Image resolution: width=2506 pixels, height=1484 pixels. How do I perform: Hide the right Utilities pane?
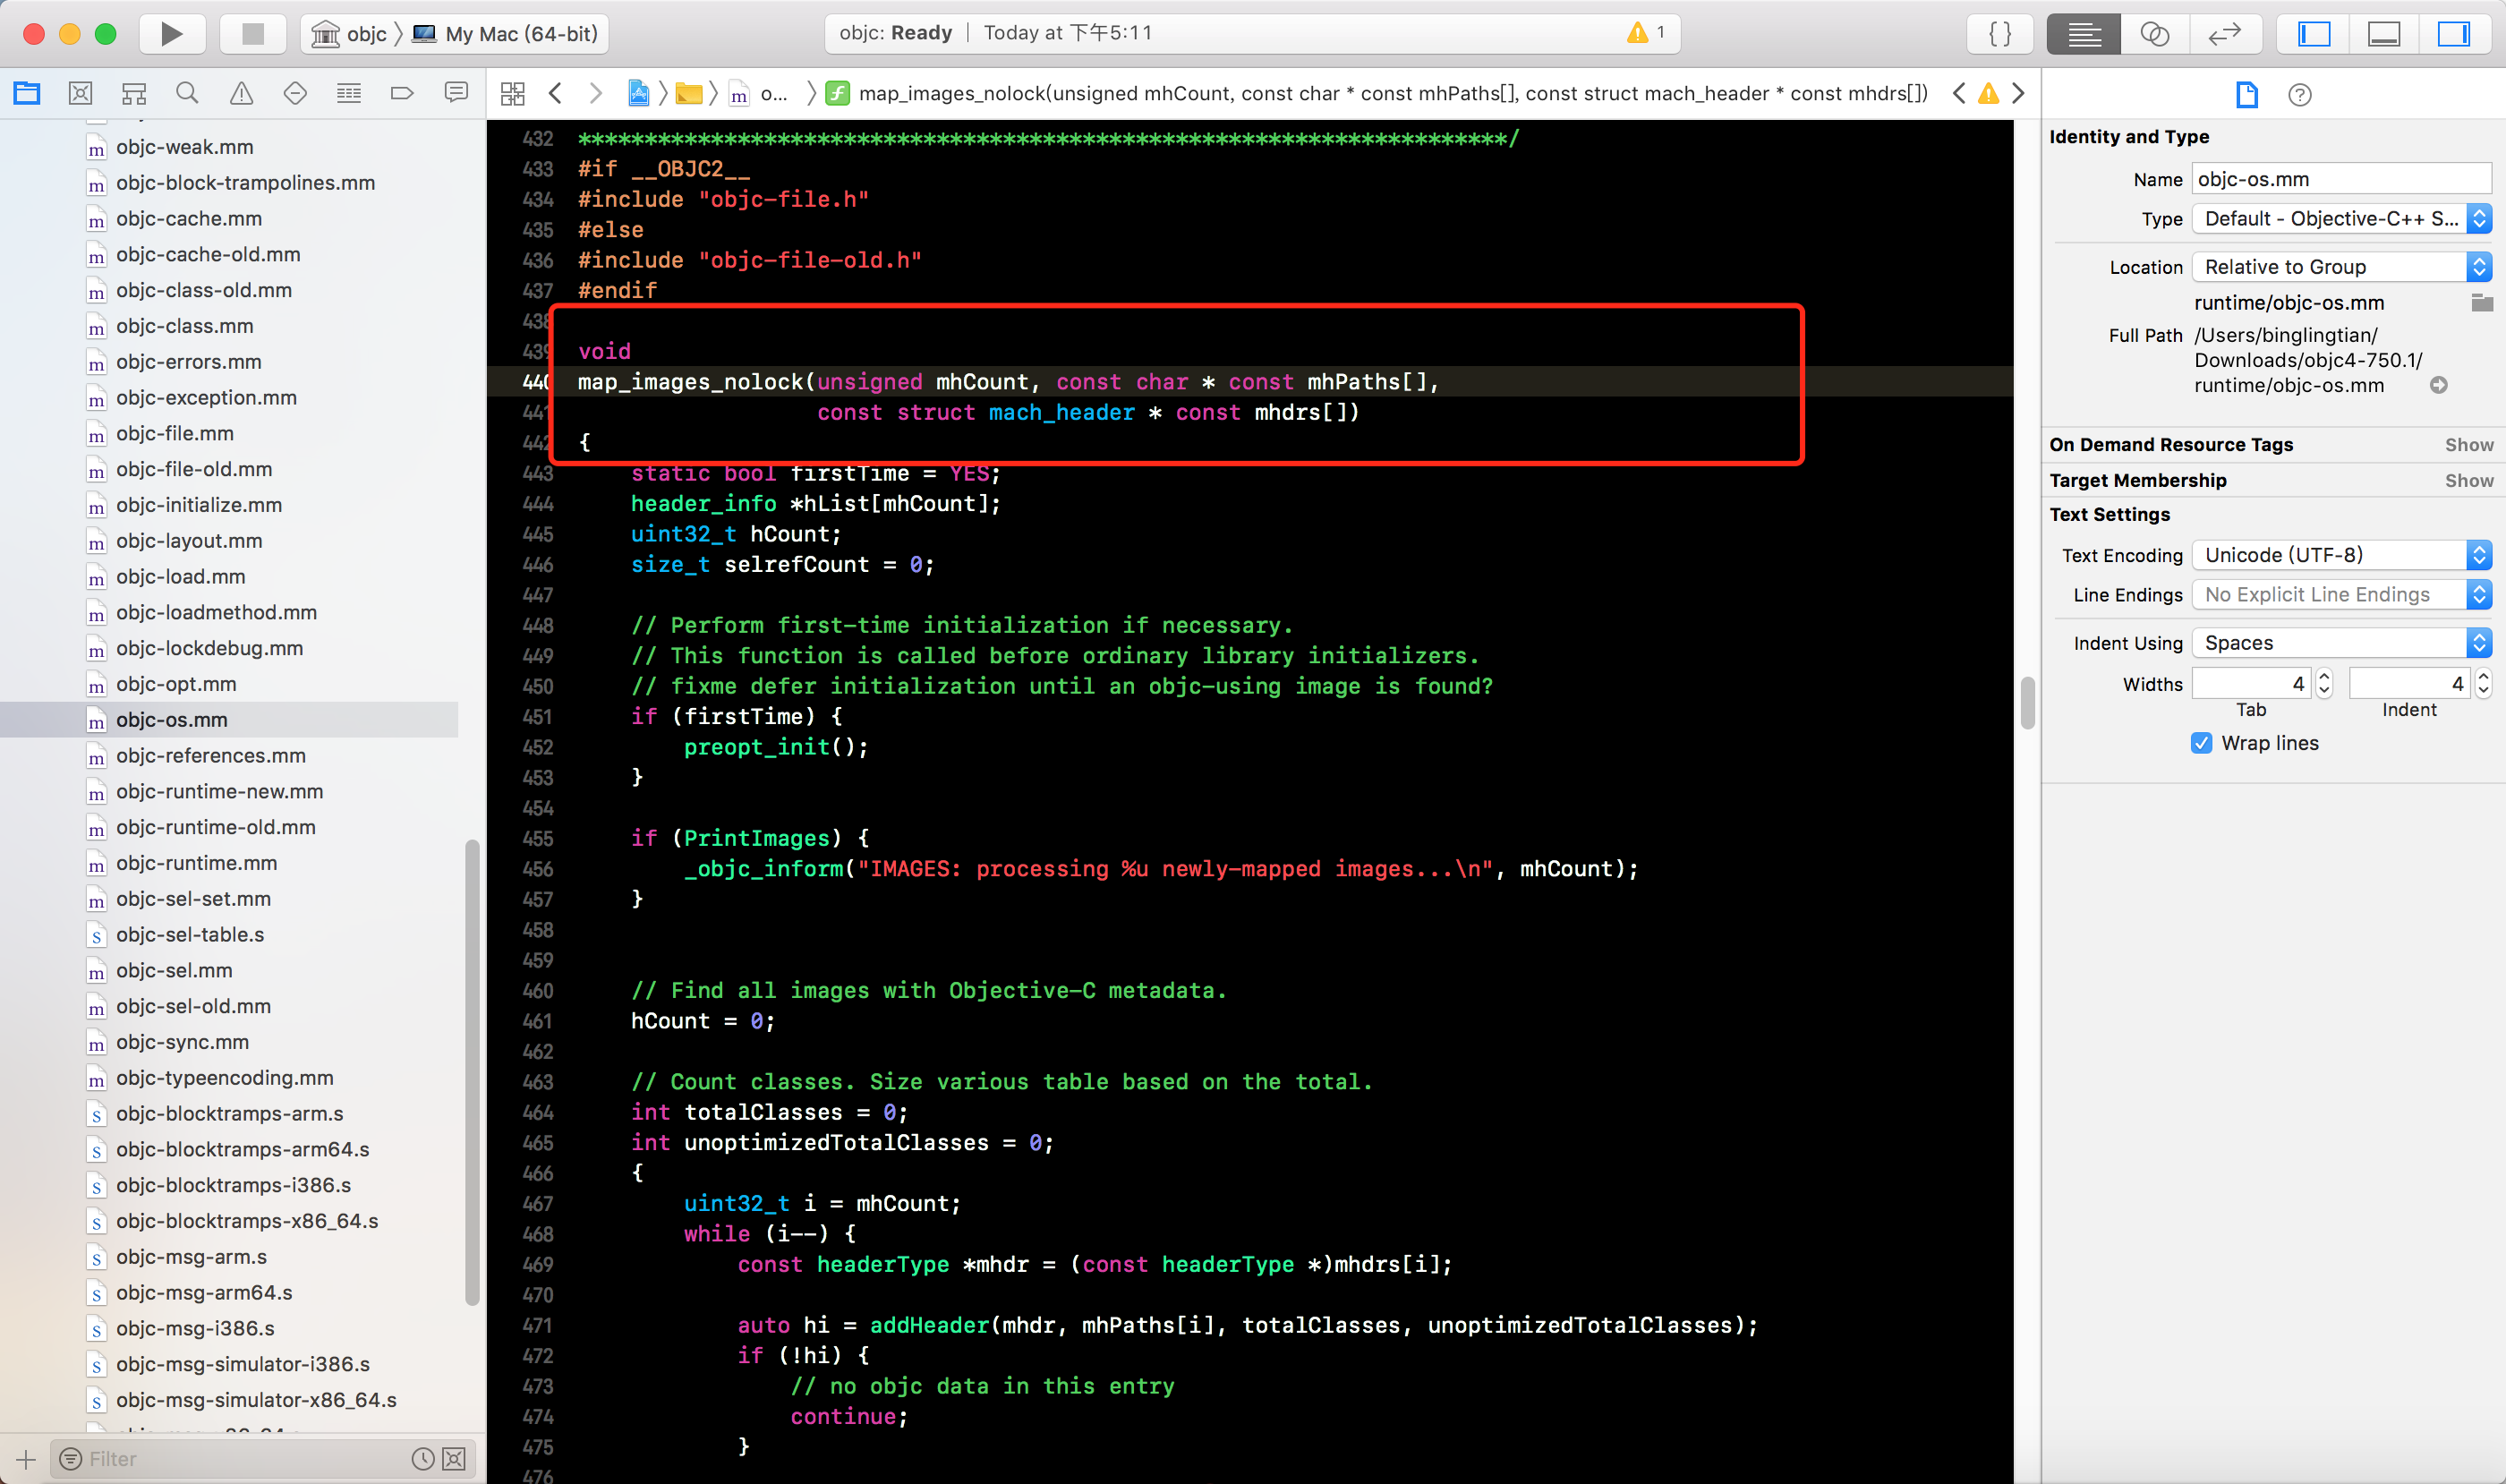click(x=2453, y=34)
